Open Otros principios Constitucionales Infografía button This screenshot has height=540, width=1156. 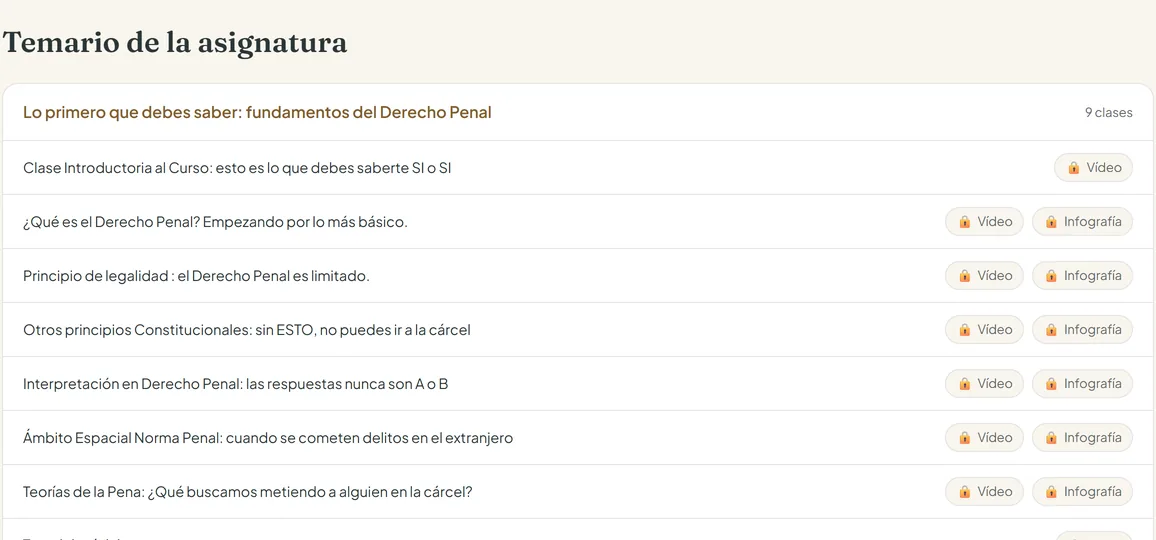1082,330
